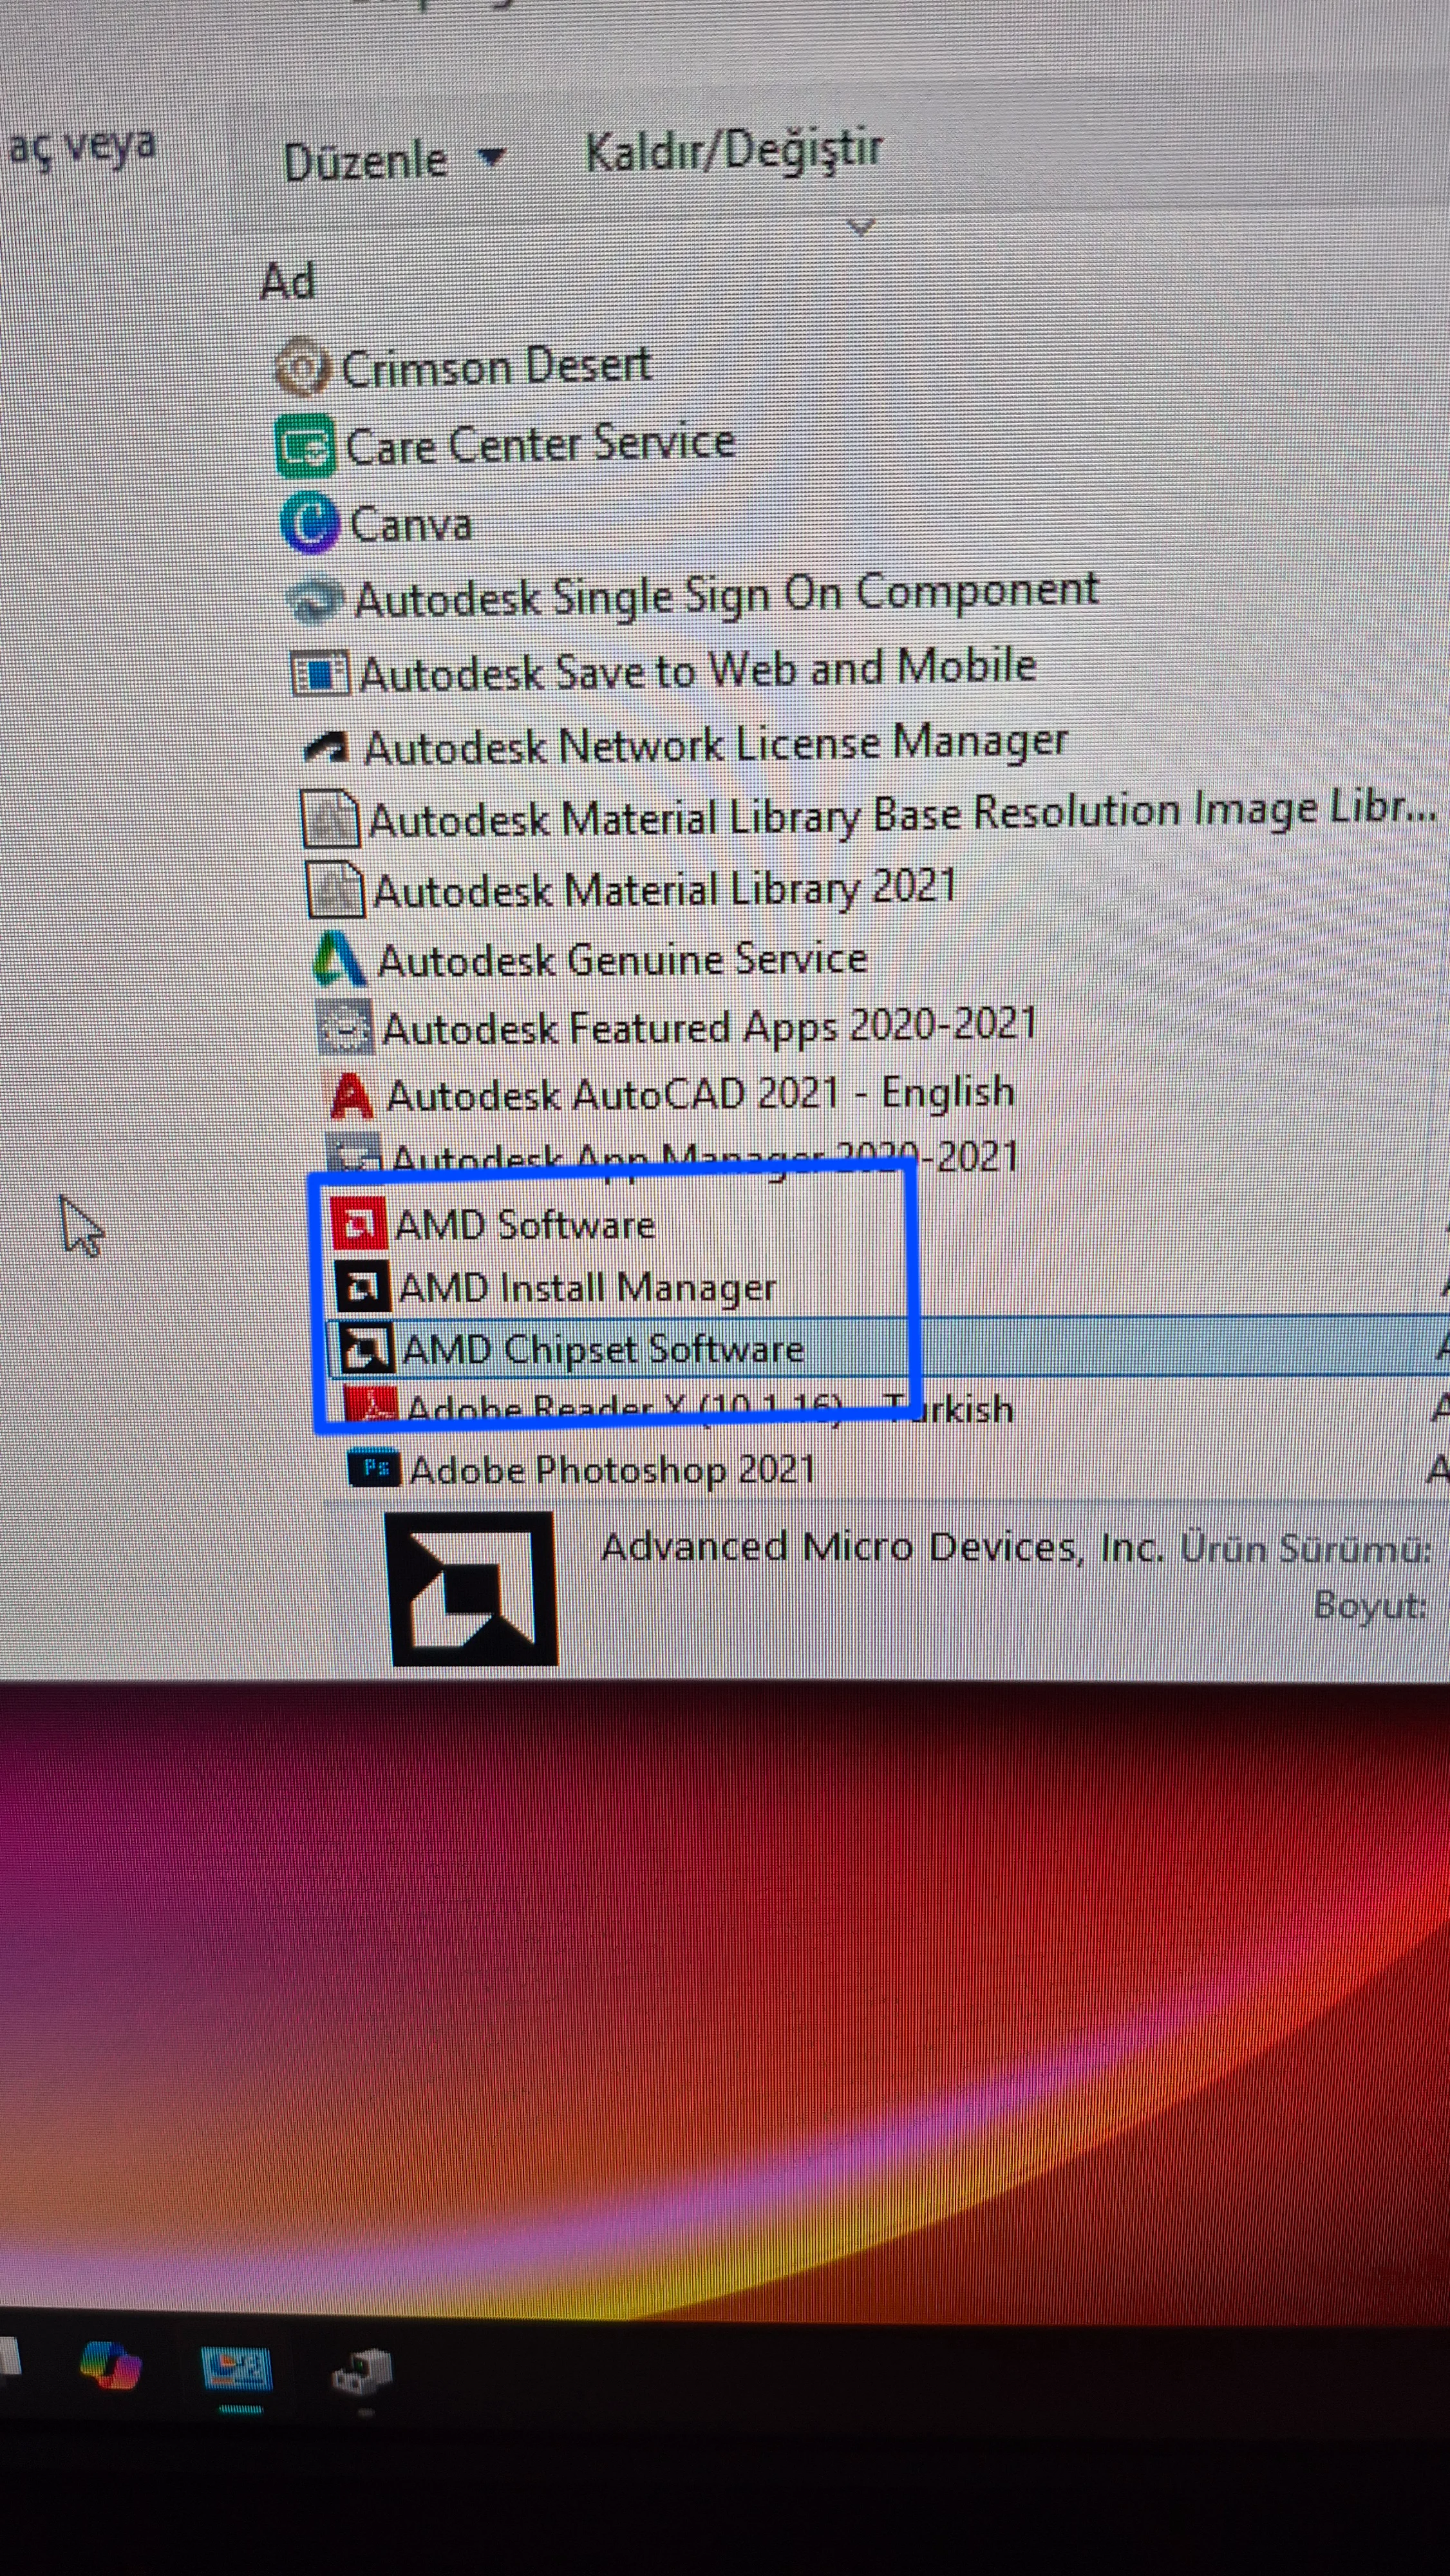Sort by the Ad column header
Screen dimensions: 1450x2576
tap(287, 282)
